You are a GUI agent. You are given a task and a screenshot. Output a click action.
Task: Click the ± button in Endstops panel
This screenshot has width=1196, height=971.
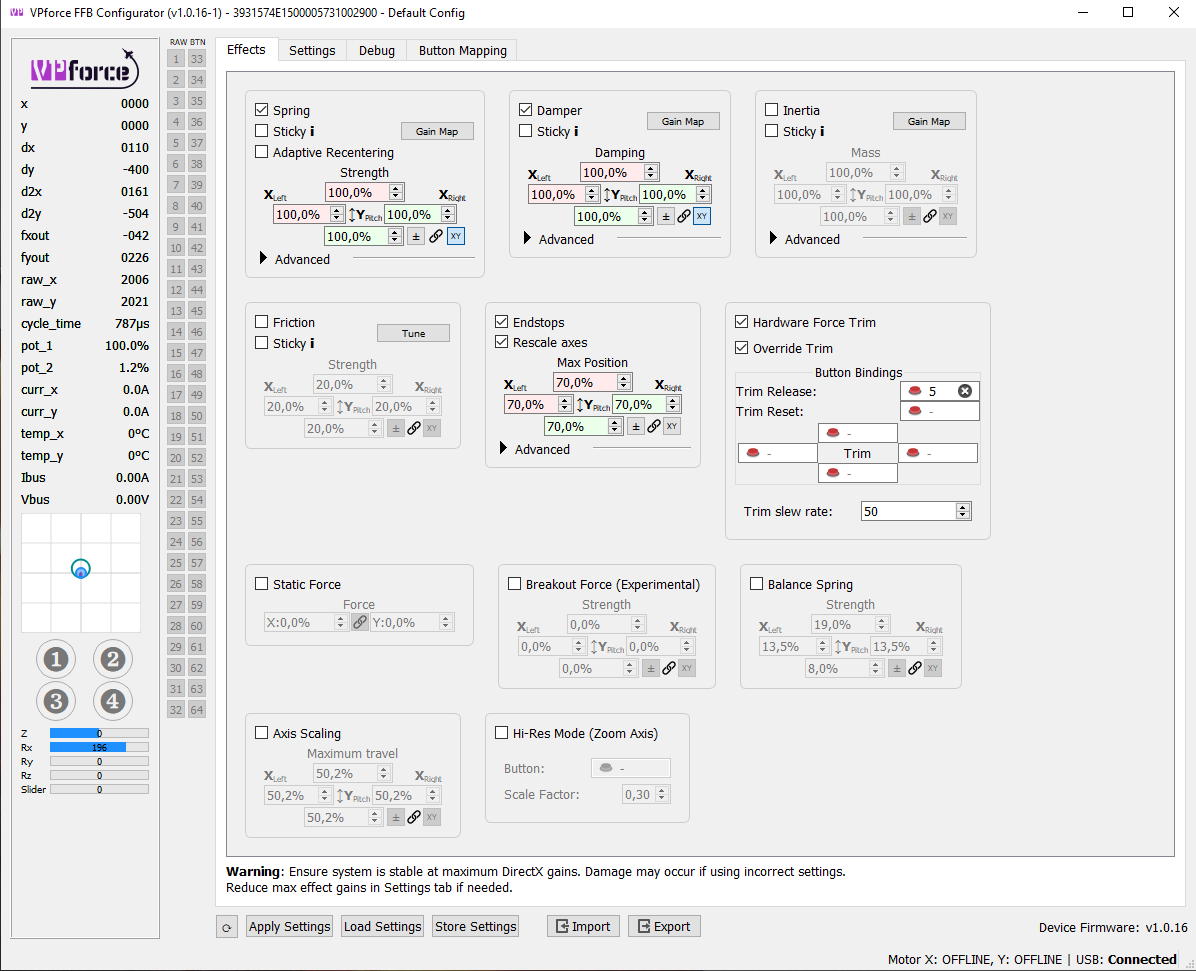[635, 426]
